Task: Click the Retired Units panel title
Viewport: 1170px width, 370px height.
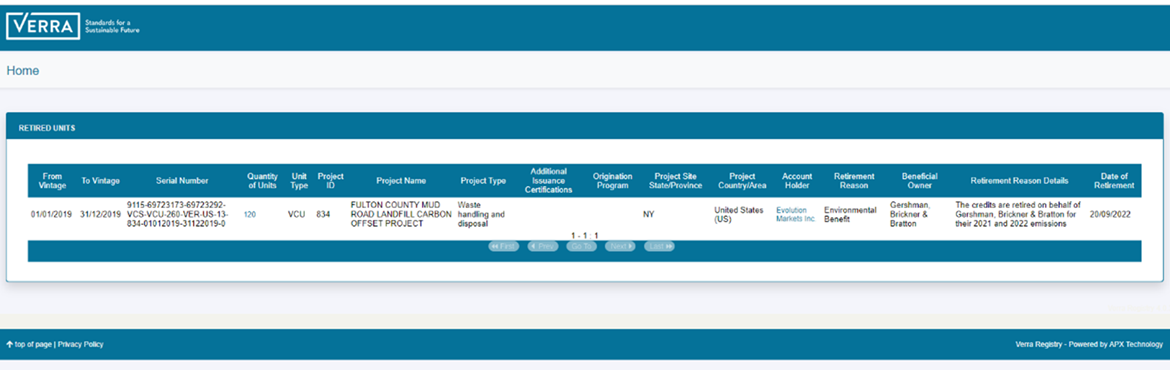Action: (x=46, y=128)
